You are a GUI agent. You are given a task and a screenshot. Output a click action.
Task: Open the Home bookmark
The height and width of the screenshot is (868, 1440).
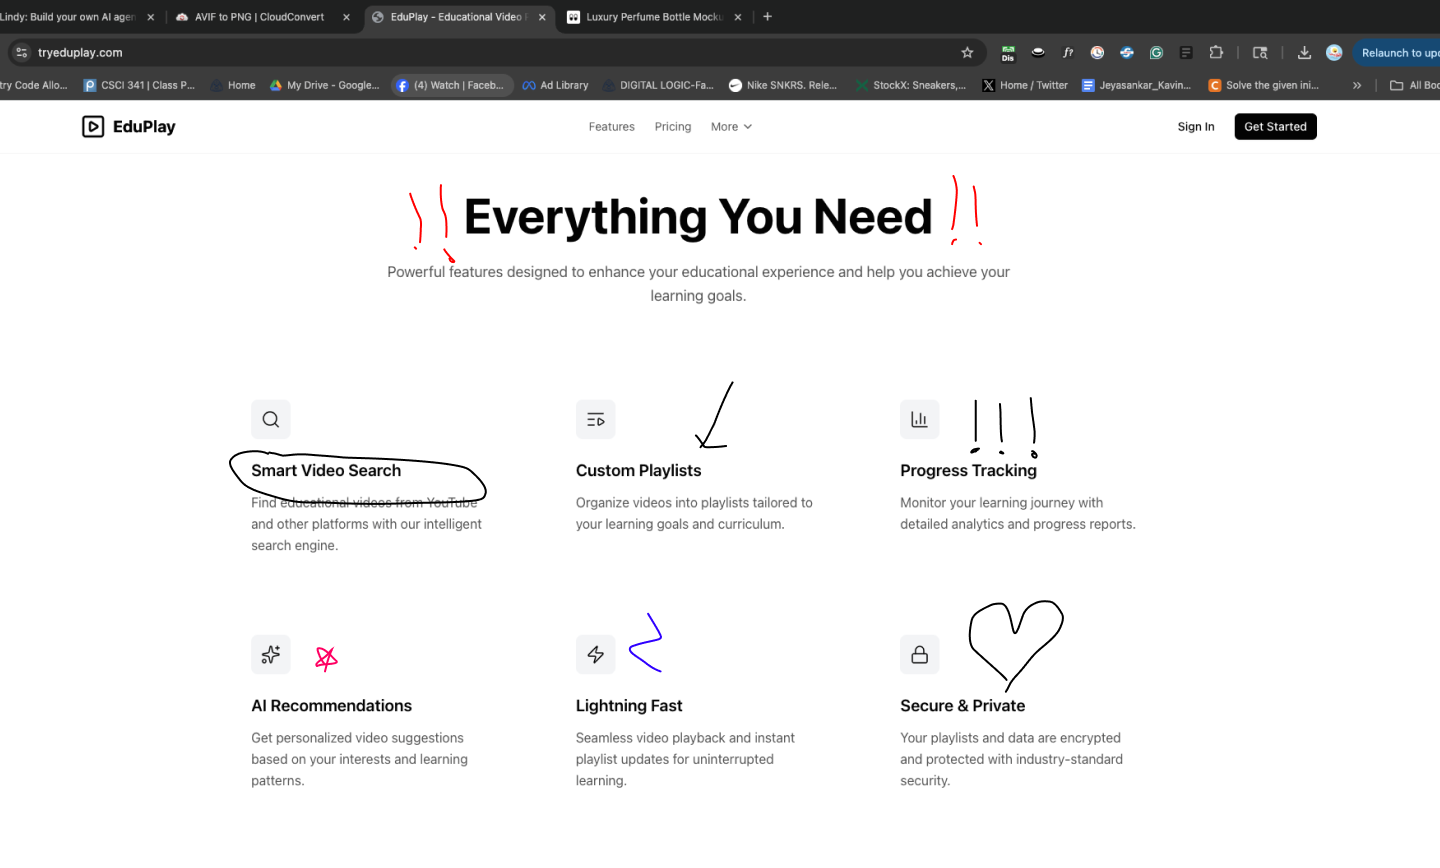(233, 85)
